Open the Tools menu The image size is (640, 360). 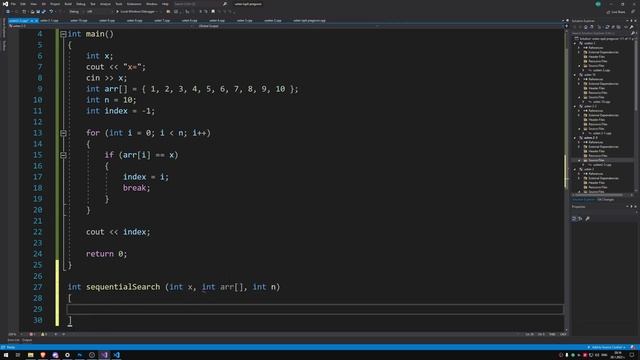(x=119, y=4)
